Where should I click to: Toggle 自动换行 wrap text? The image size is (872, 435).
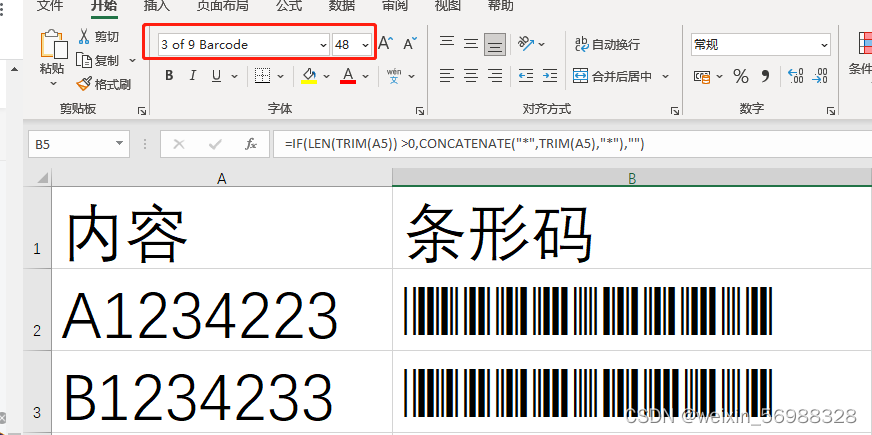point(607,45)
